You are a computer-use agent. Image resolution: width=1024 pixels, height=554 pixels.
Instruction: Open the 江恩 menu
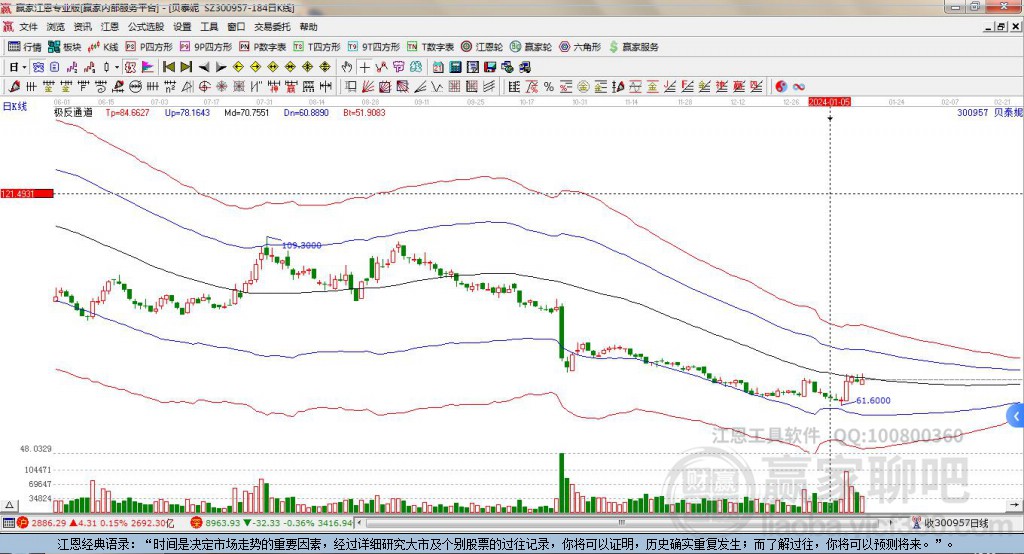pos(110,27)
